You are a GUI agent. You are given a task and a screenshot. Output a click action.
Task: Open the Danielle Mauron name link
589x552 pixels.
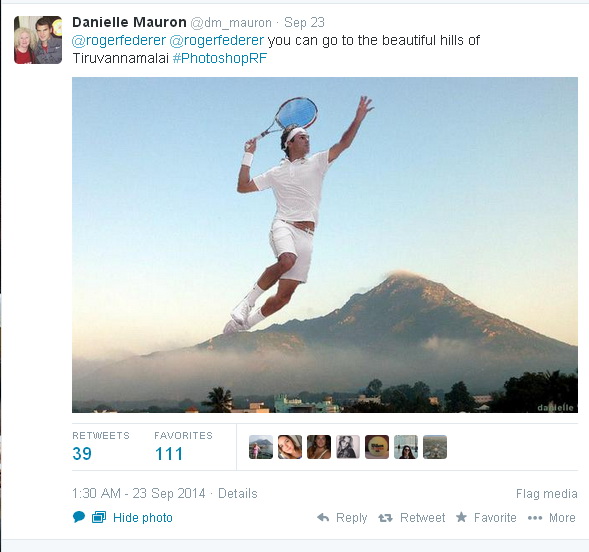pos(129,22)
